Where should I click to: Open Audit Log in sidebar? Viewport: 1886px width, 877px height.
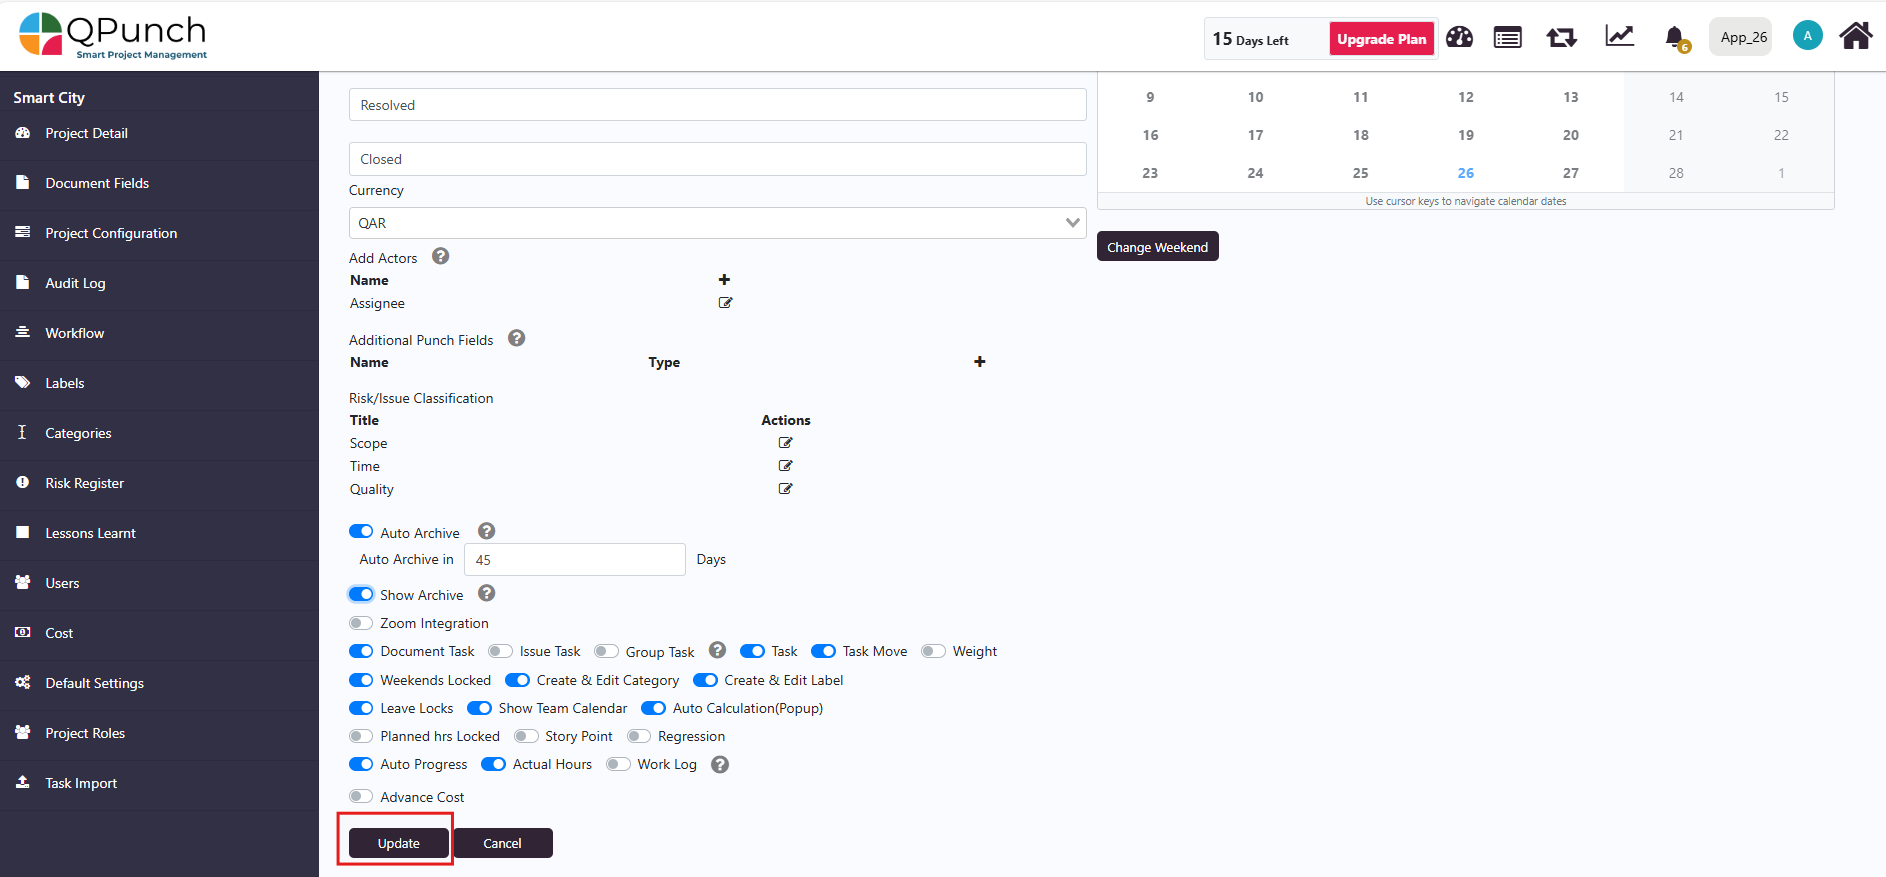click(75, 283)
